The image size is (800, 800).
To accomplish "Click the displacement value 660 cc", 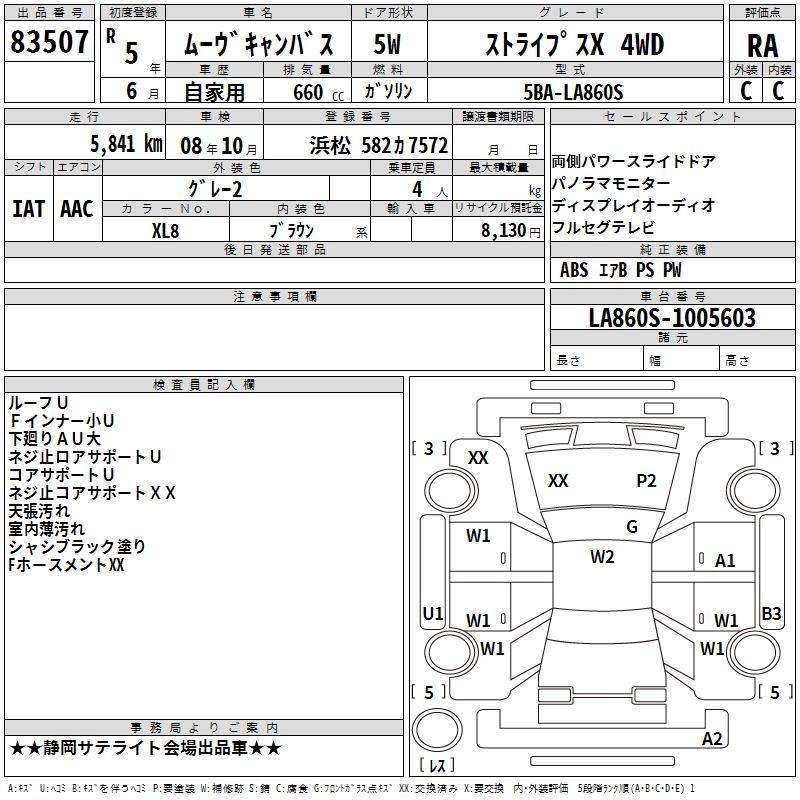I will [318, 92].
